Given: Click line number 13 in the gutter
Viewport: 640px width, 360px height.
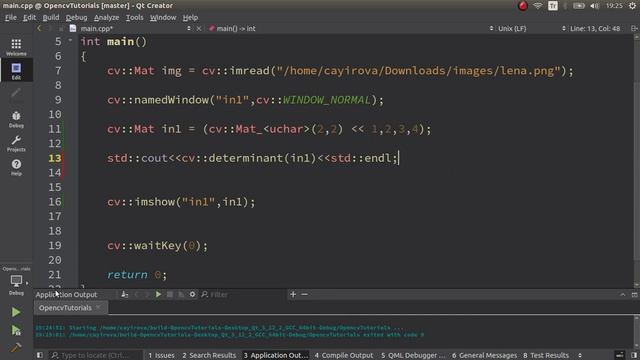Looking at the screenshot, I should [55, 158].
